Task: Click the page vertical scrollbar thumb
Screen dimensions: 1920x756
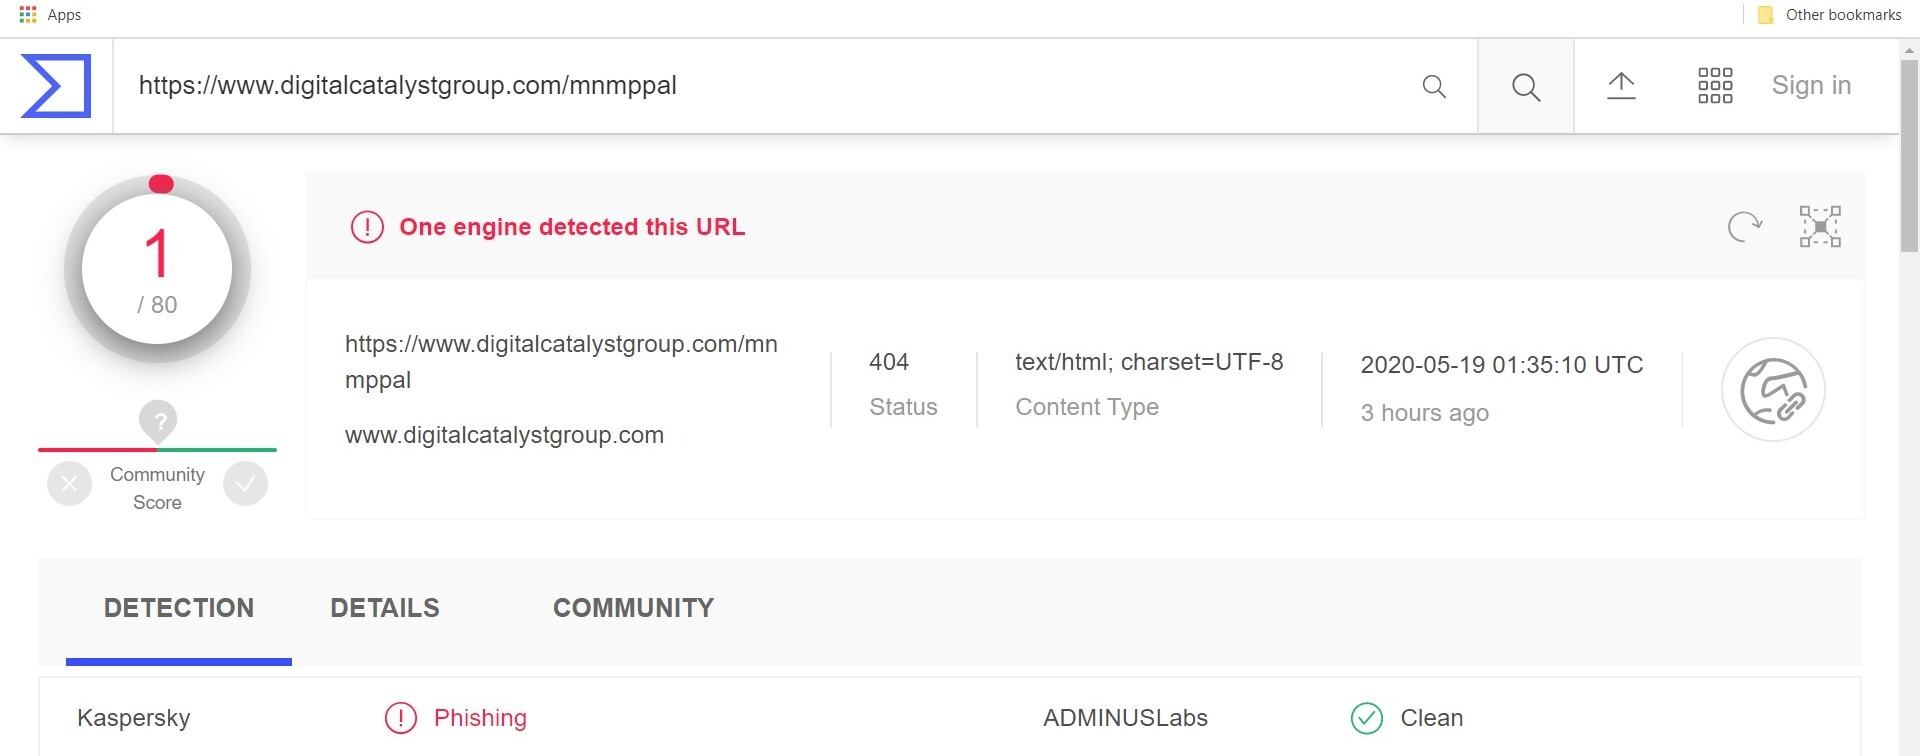Action: pyautogui.click(x=1909, y=155)
